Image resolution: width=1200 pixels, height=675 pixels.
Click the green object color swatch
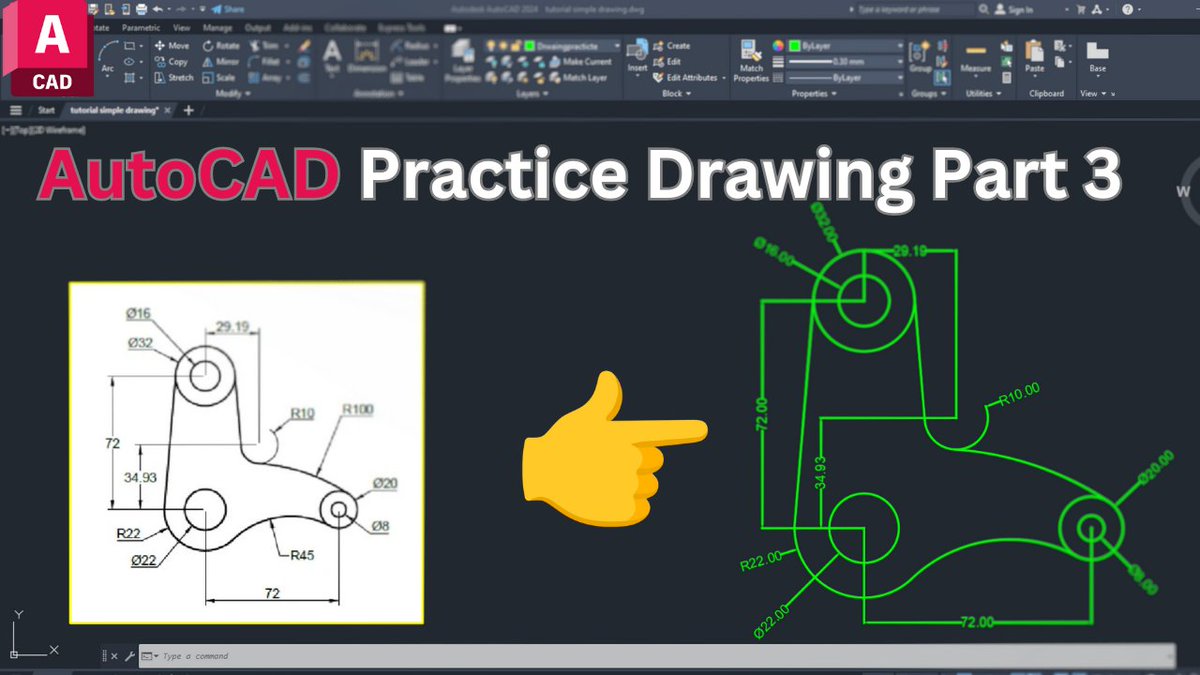(794, 46)
